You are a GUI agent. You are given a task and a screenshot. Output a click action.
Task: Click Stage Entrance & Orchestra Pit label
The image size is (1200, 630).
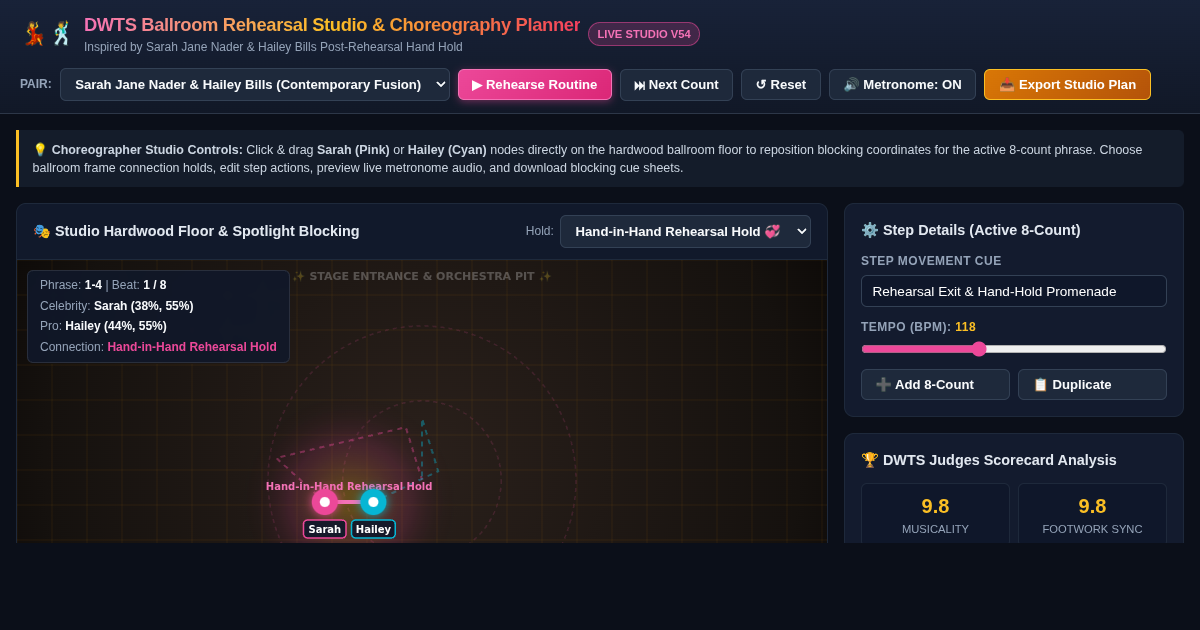(x=422, y=276)
